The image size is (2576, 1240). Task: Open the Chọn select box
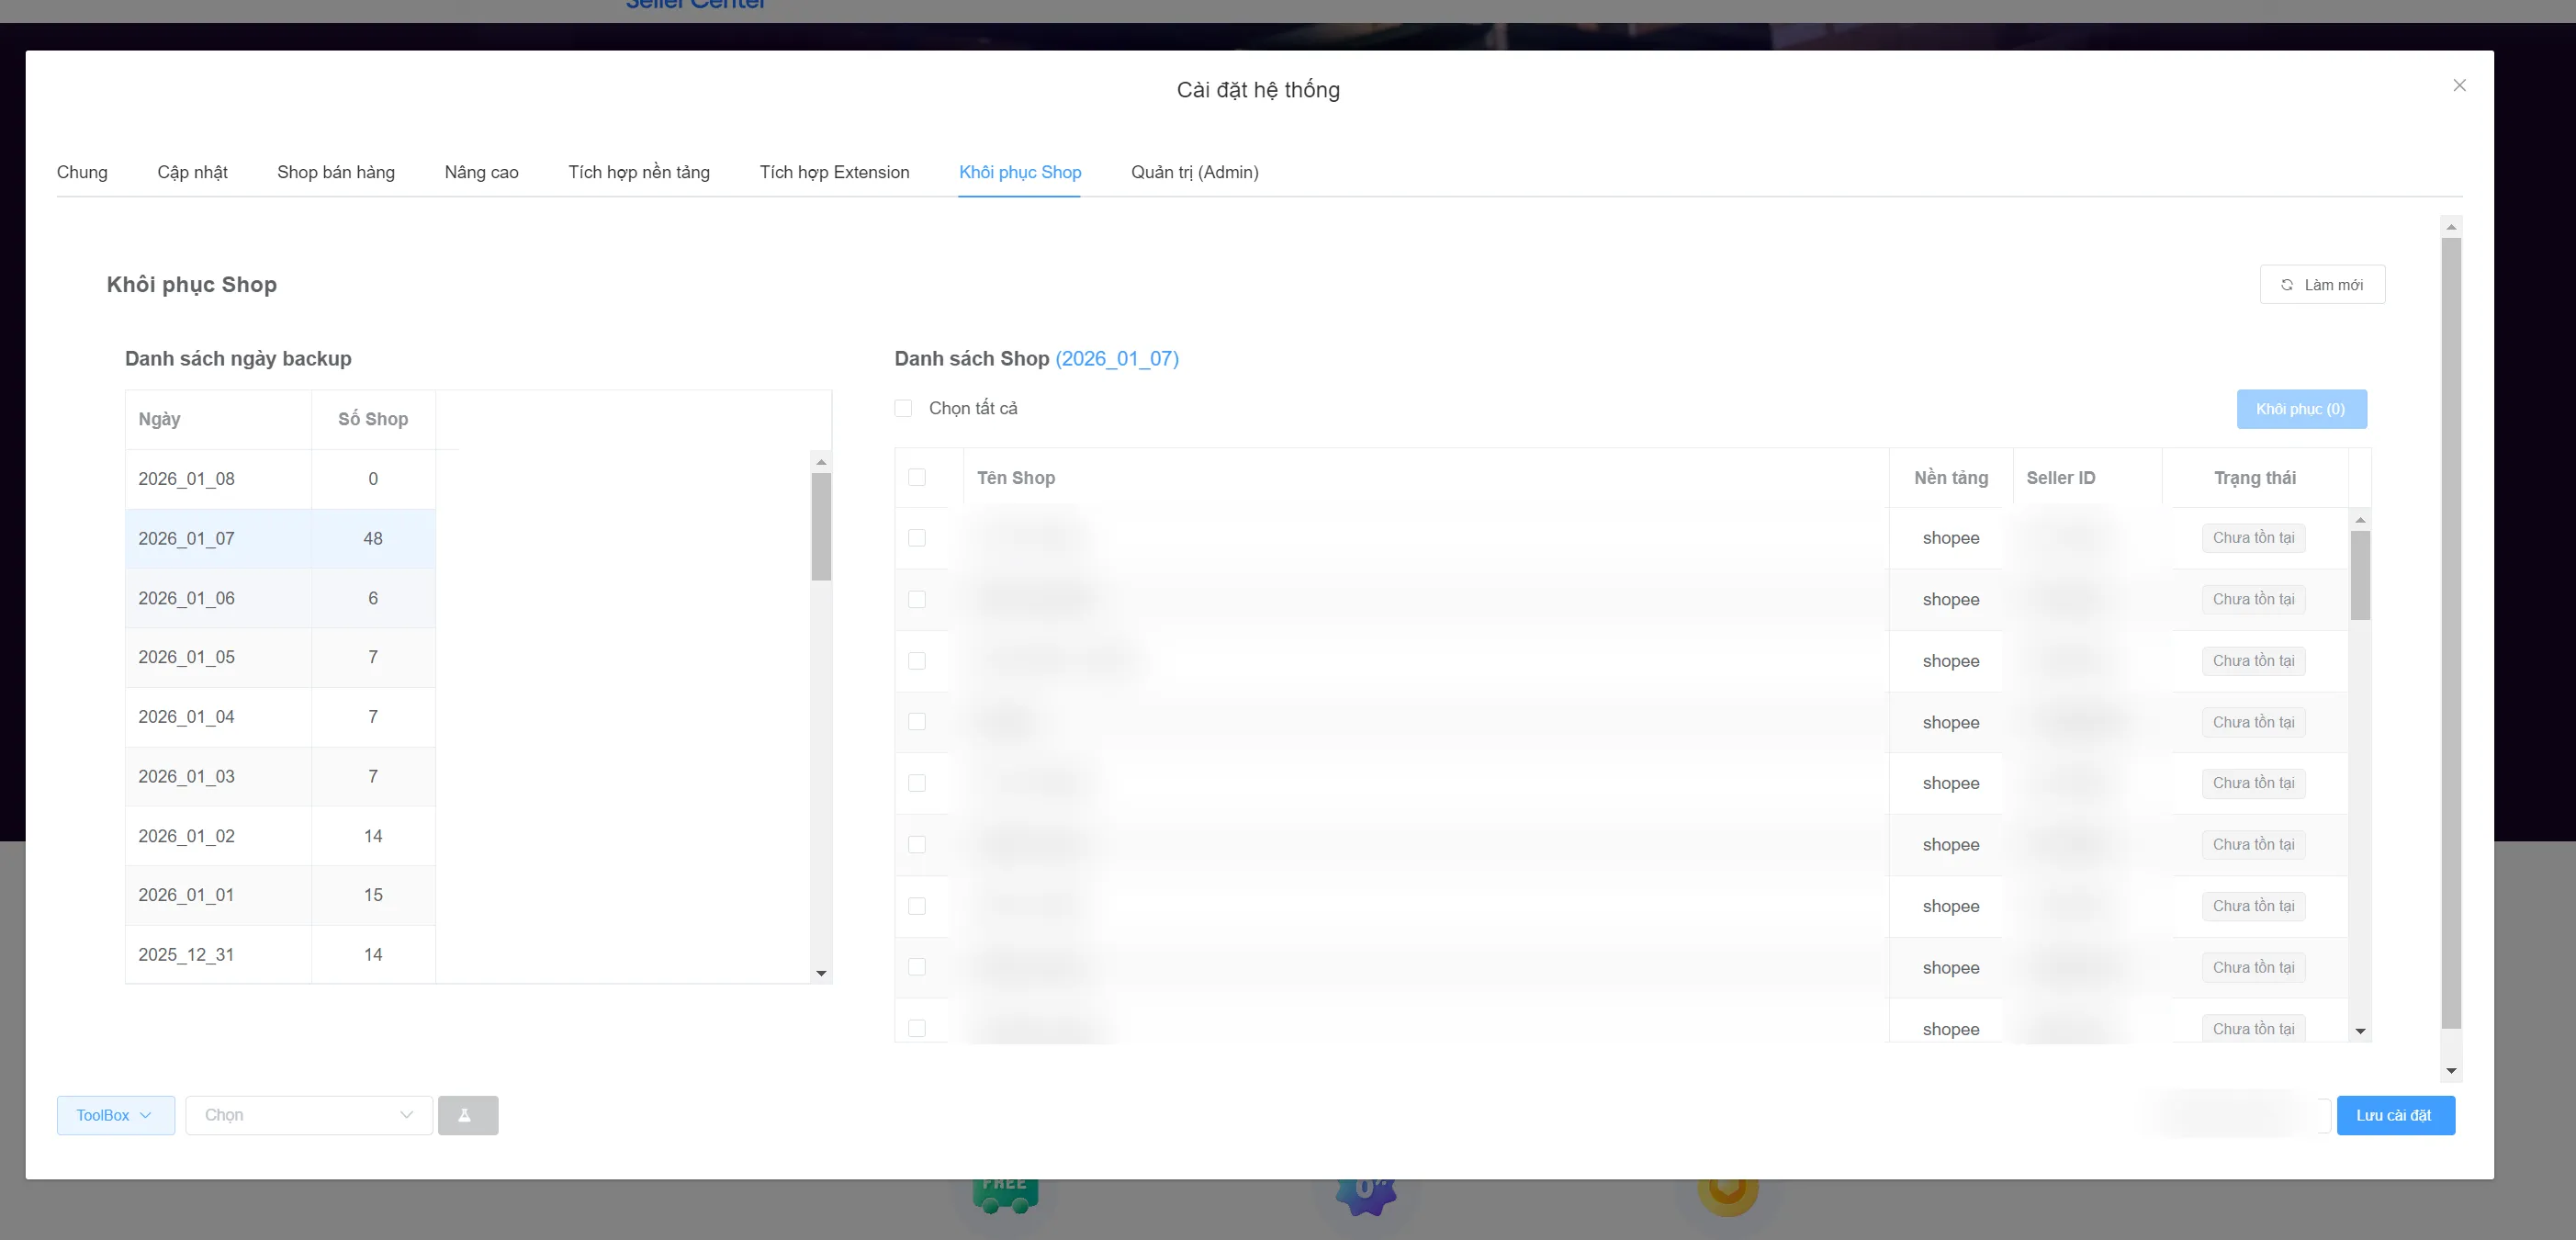pyautogui.click(x=309, y=1115)
